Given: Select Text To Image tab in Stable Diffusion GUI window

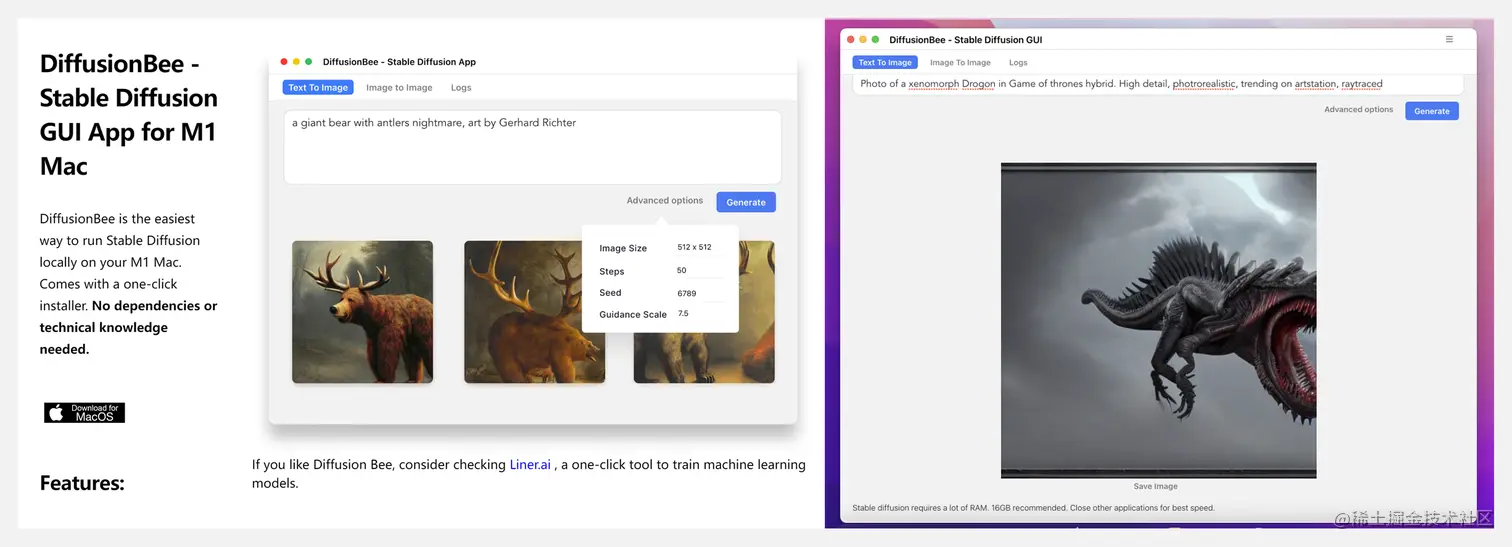Looking at the screenshot, I should 885,62.
